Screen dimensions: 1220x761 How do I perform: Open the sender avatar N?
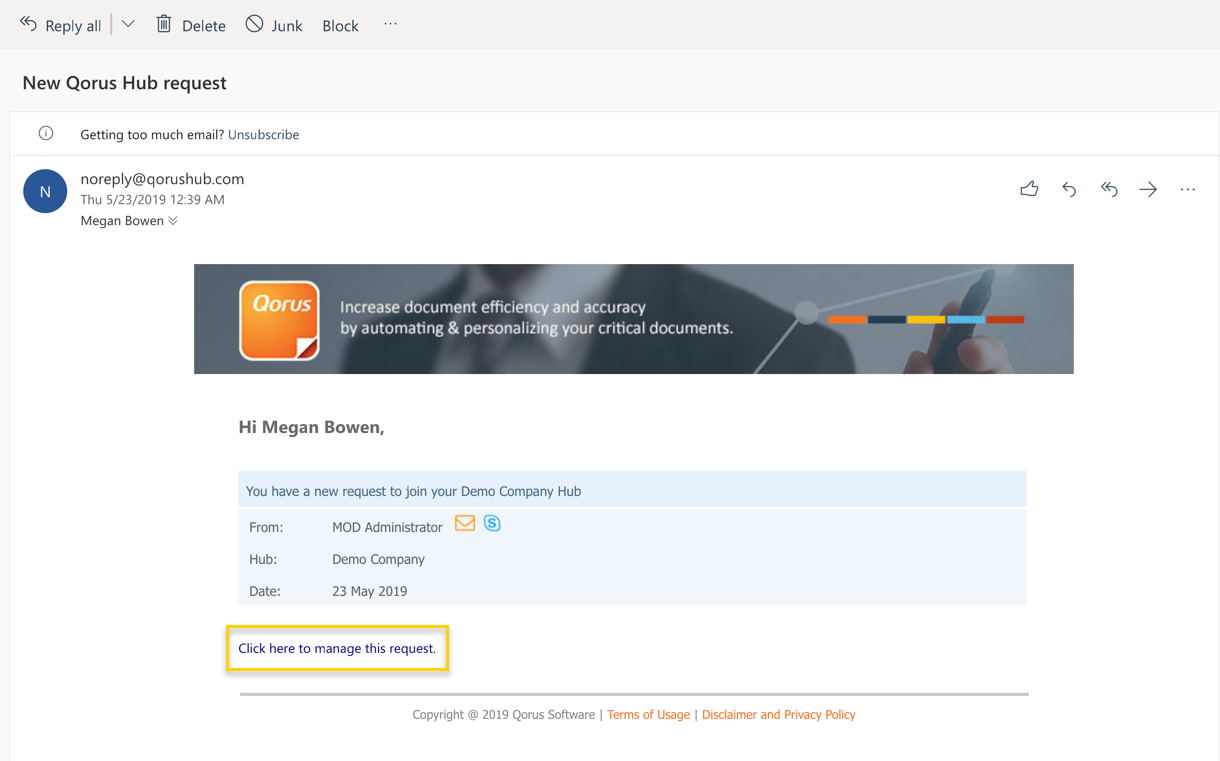[45, 191]
